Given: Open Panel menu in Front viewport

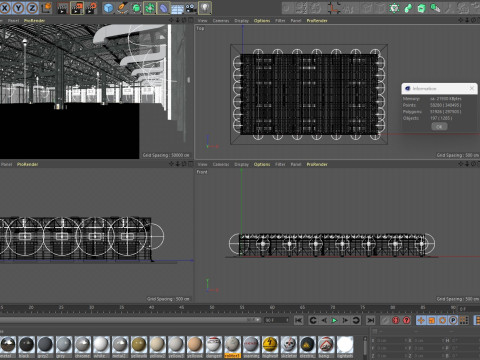Looking at the screenshot, I should click(296, 164).
